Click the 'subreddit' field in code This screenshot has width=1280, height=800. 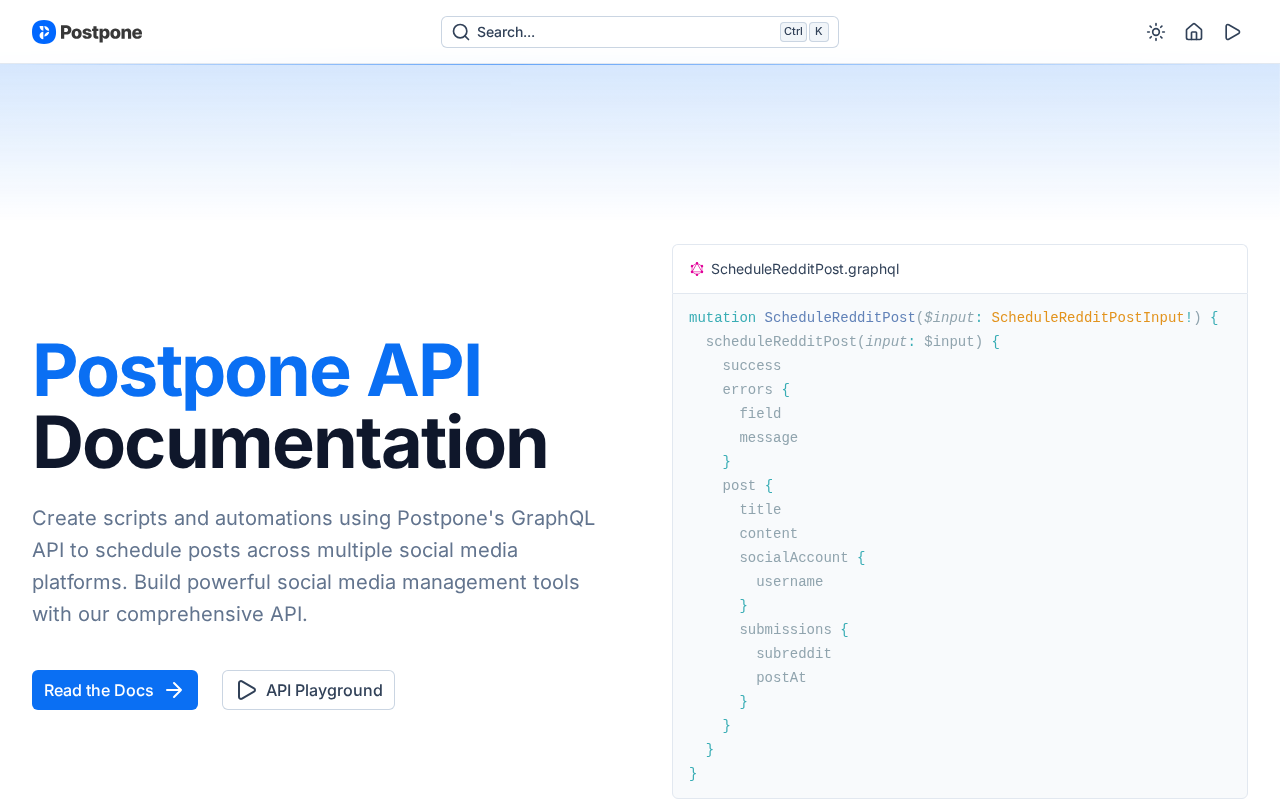click(x=794, y=654)
